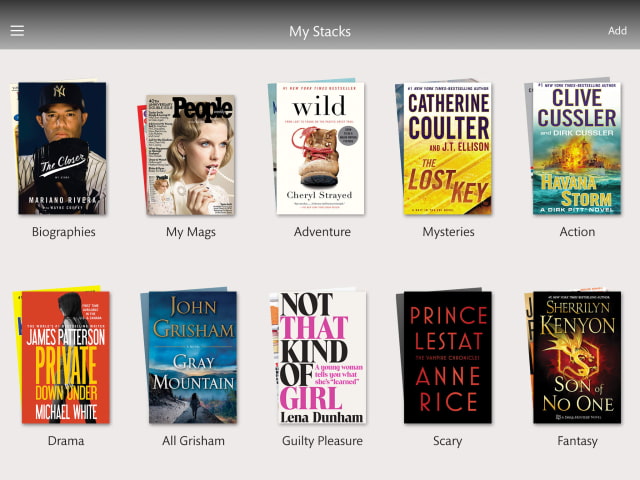
Task: Open the People magazine stack
Action: click(x=190, y=154)
